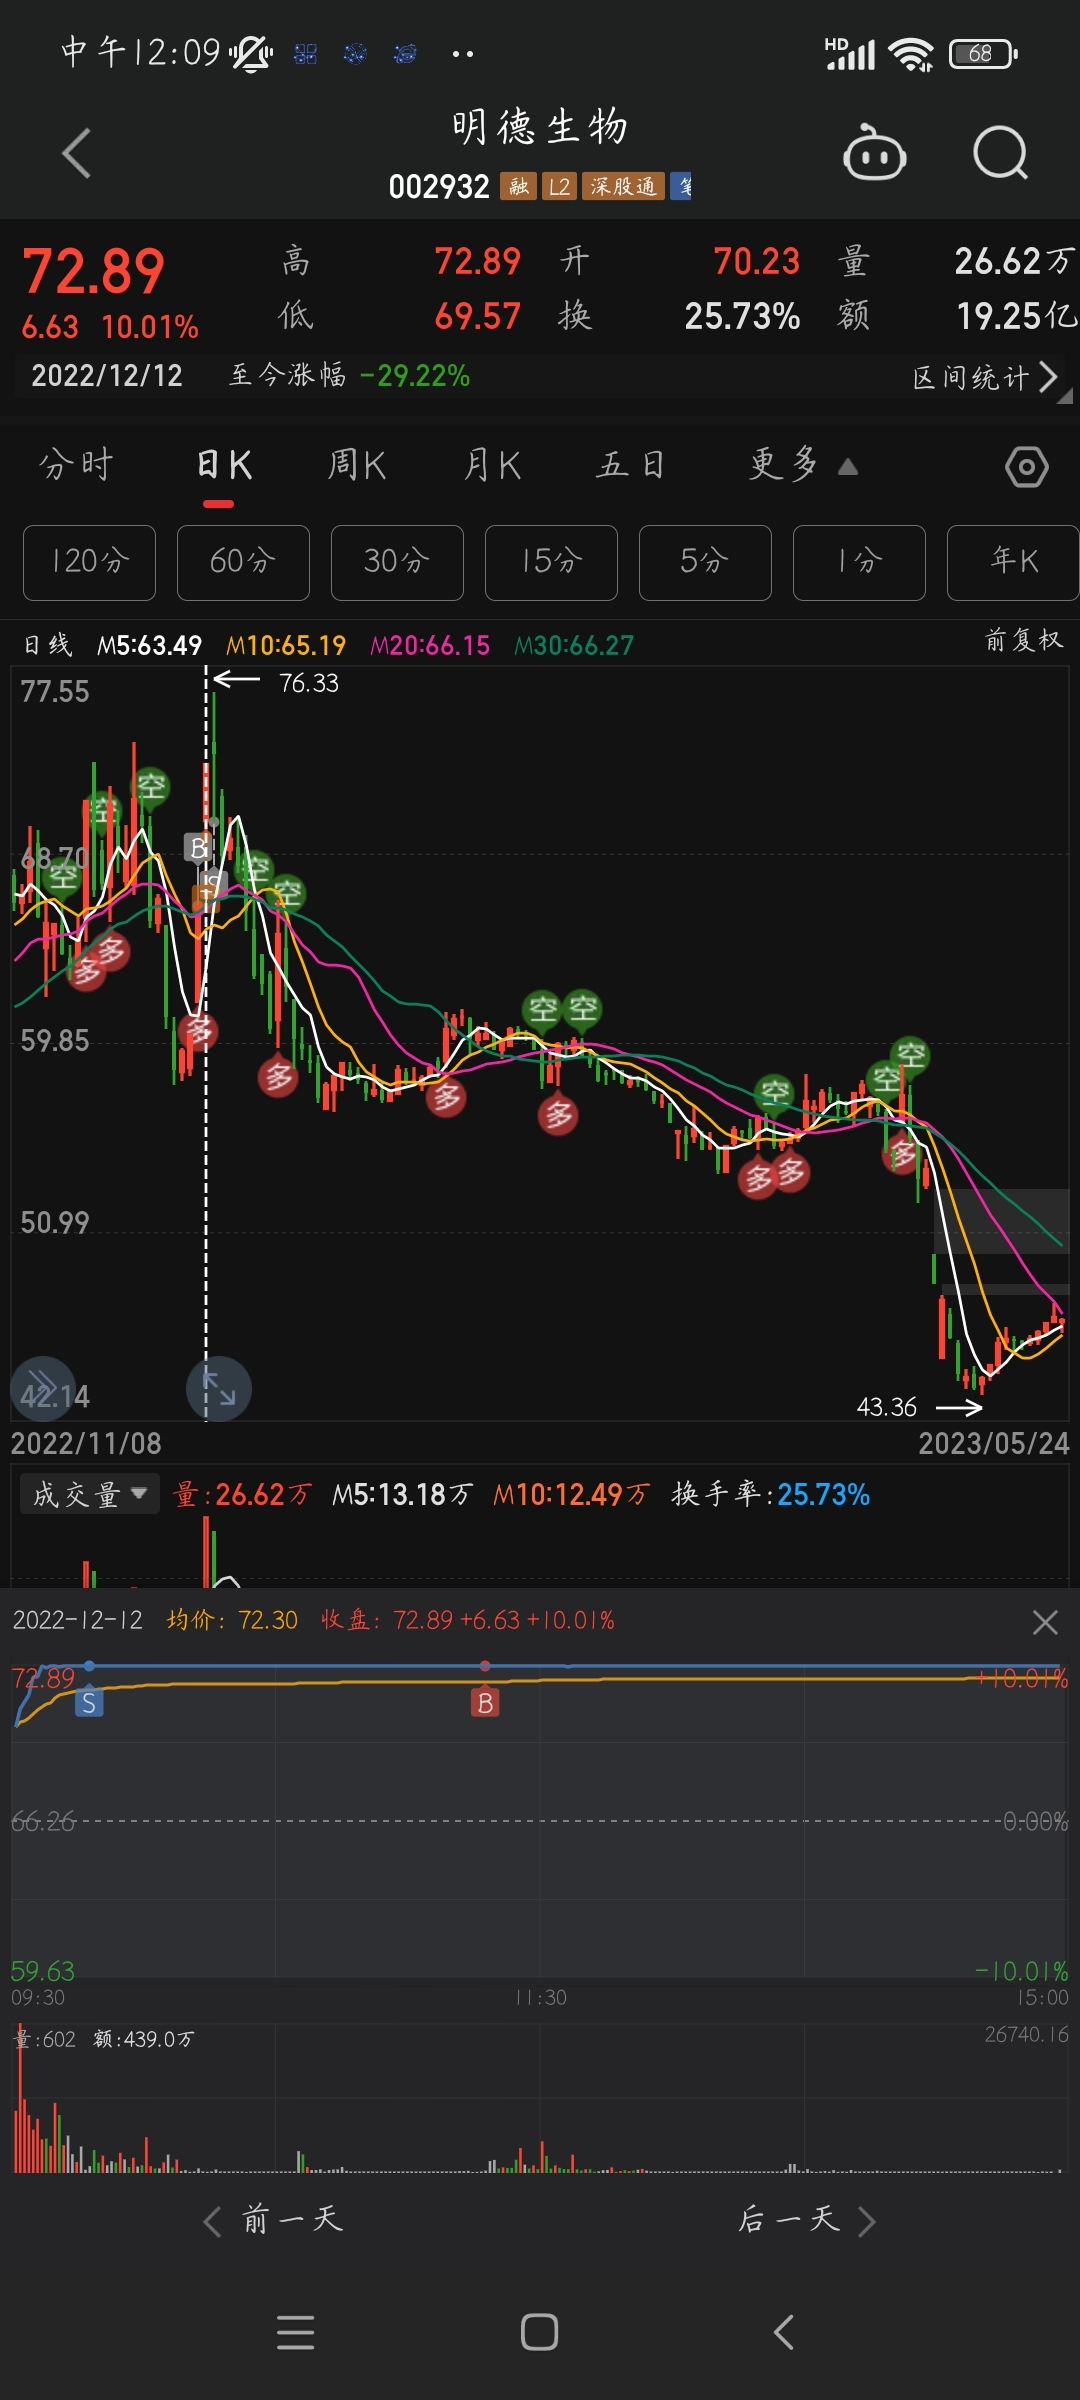Tap the current price 72.89 at top
1080x2400 pixels.
pyautogui.click(x=93, y=271)
